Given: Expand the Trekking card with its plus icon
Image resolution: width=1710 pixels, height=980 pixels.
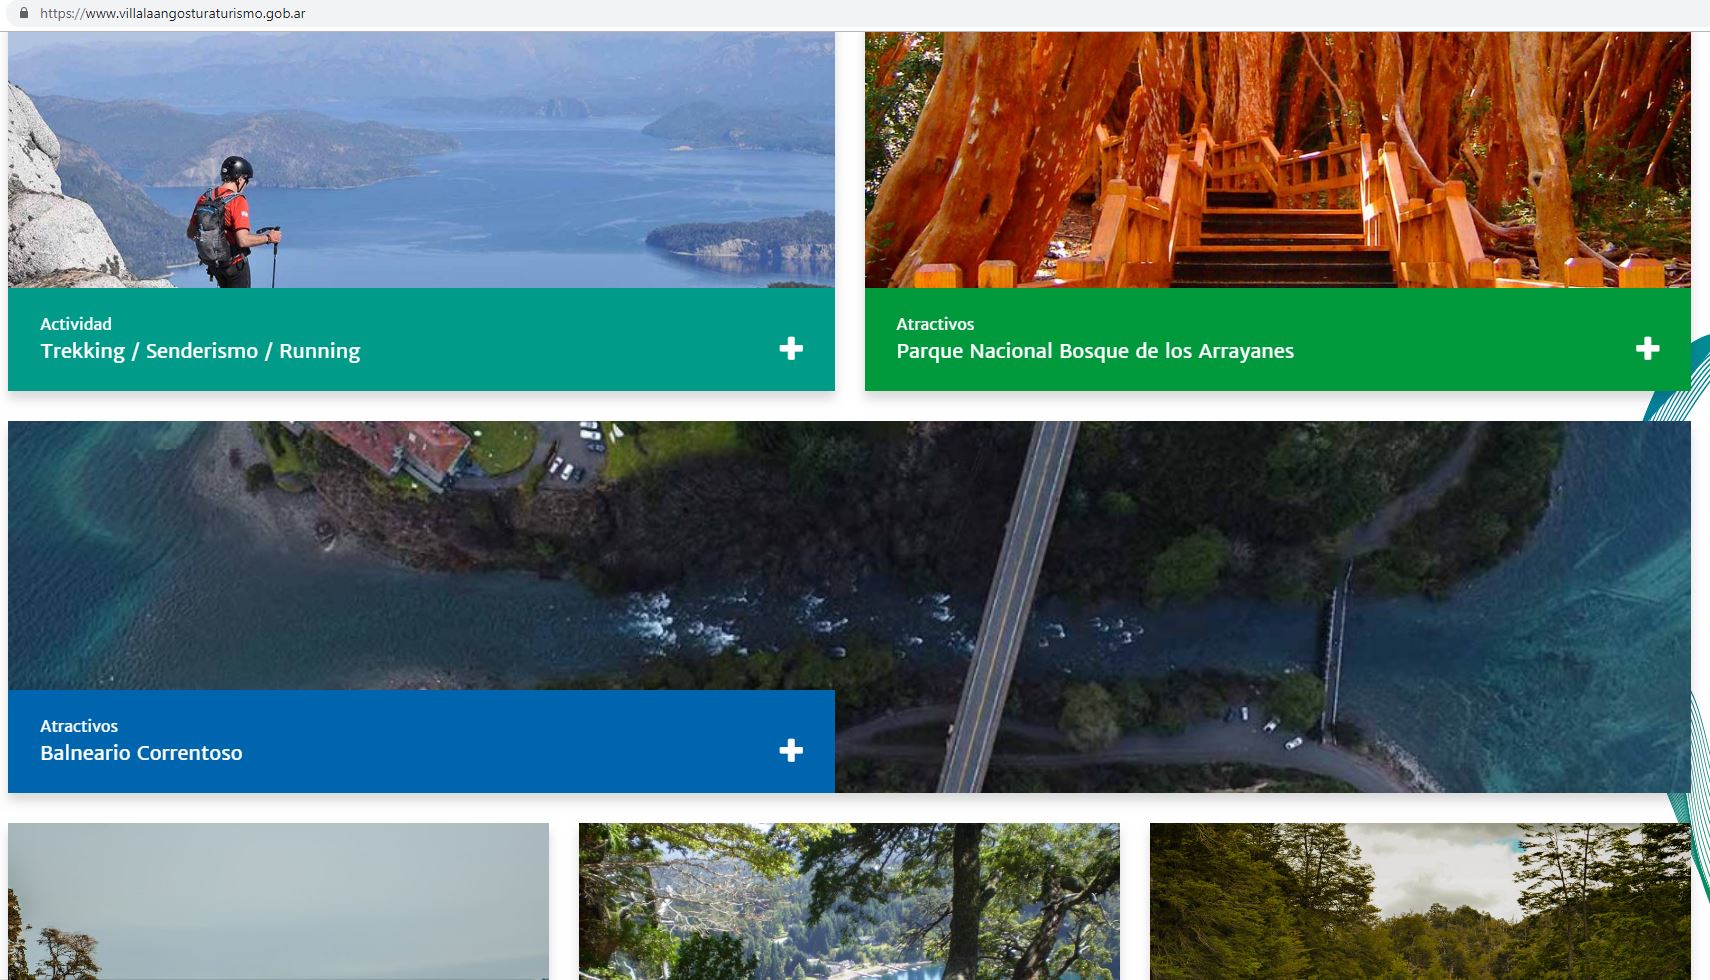Looking at the screenshot, I should coord(791,348).
